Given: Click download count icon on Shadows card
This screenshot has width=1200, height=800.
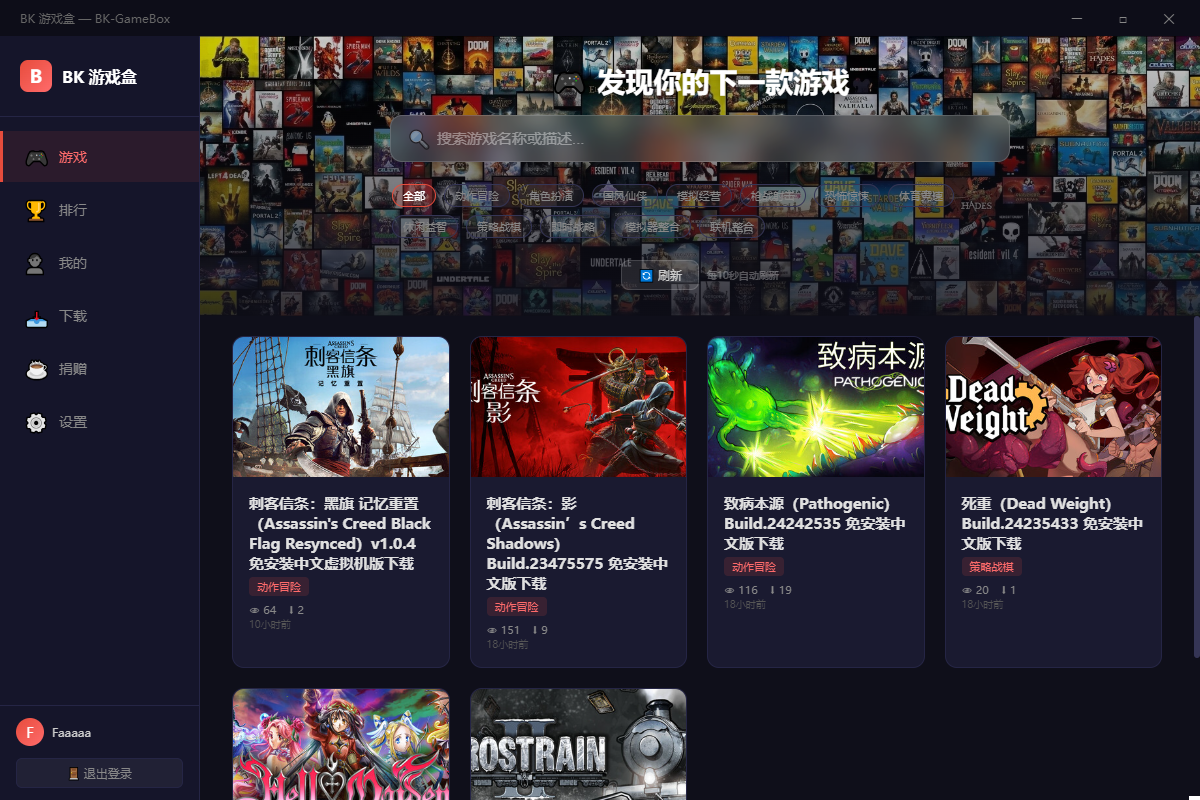Looking at the screenshot, I should pos(535,630).
